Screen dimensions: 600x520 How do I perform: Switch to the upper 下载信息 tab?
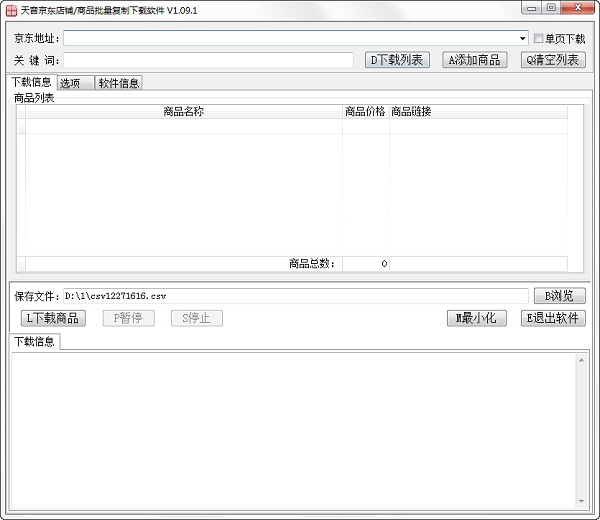pyautogui.click(x=31, y=82)
